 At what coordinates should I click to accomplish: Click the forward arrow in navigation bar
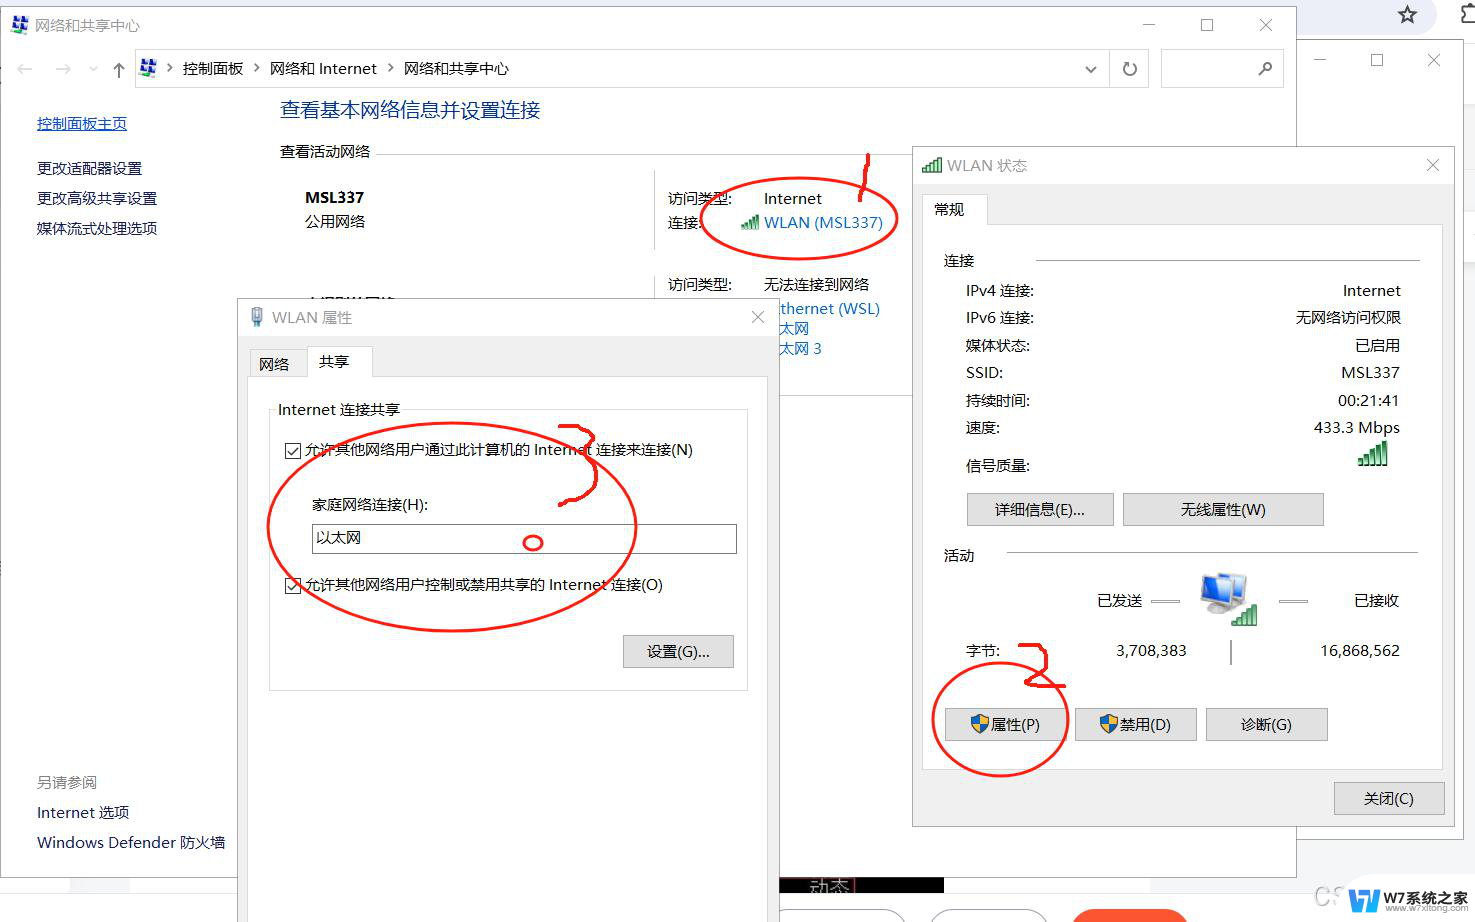(63, 69)
